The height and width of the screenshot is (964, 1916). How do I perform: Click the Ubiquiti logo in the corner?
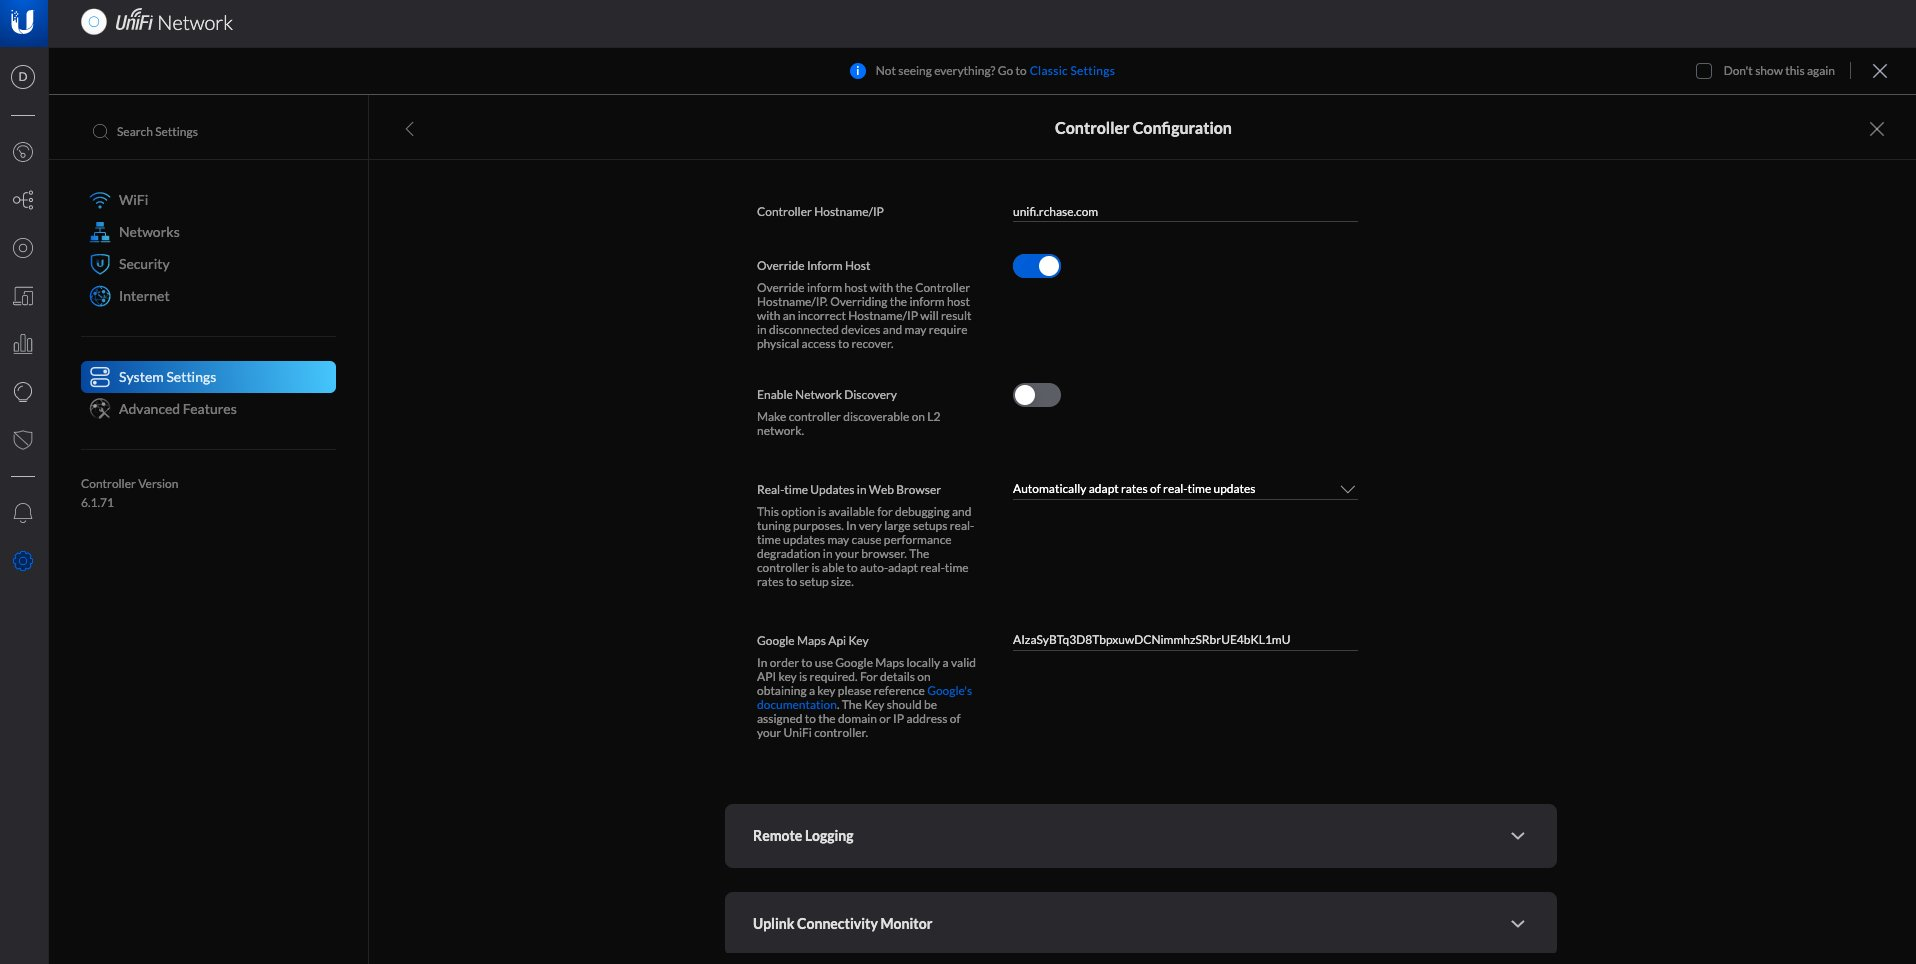[23, 22]
